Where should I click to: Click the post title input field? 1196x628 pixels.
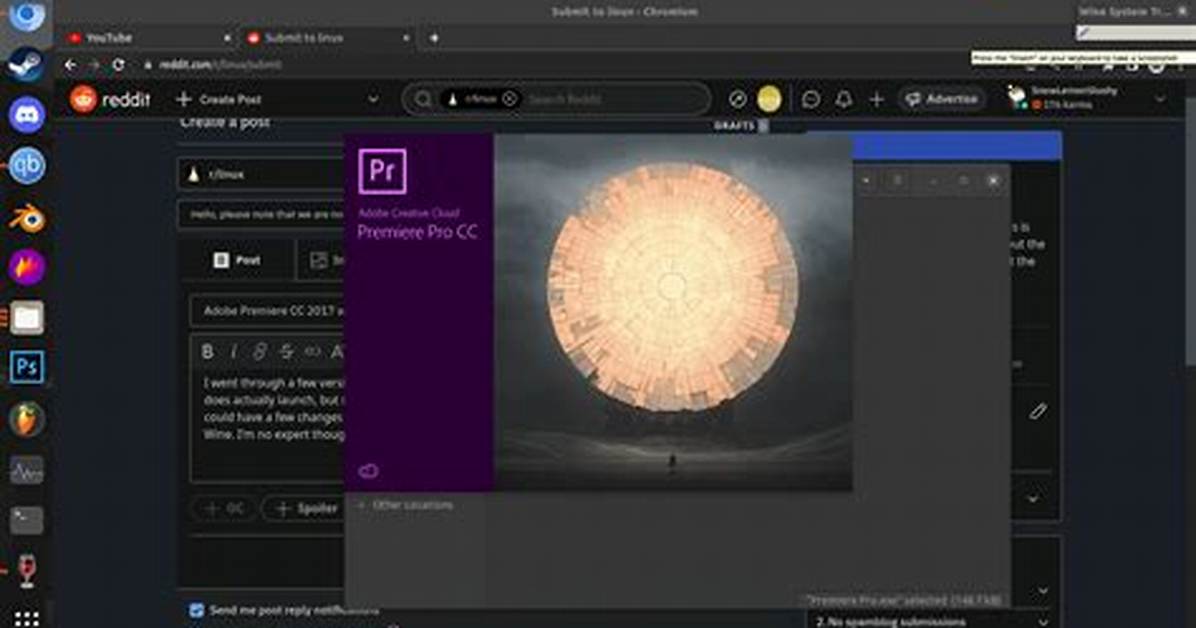point(267,311)
